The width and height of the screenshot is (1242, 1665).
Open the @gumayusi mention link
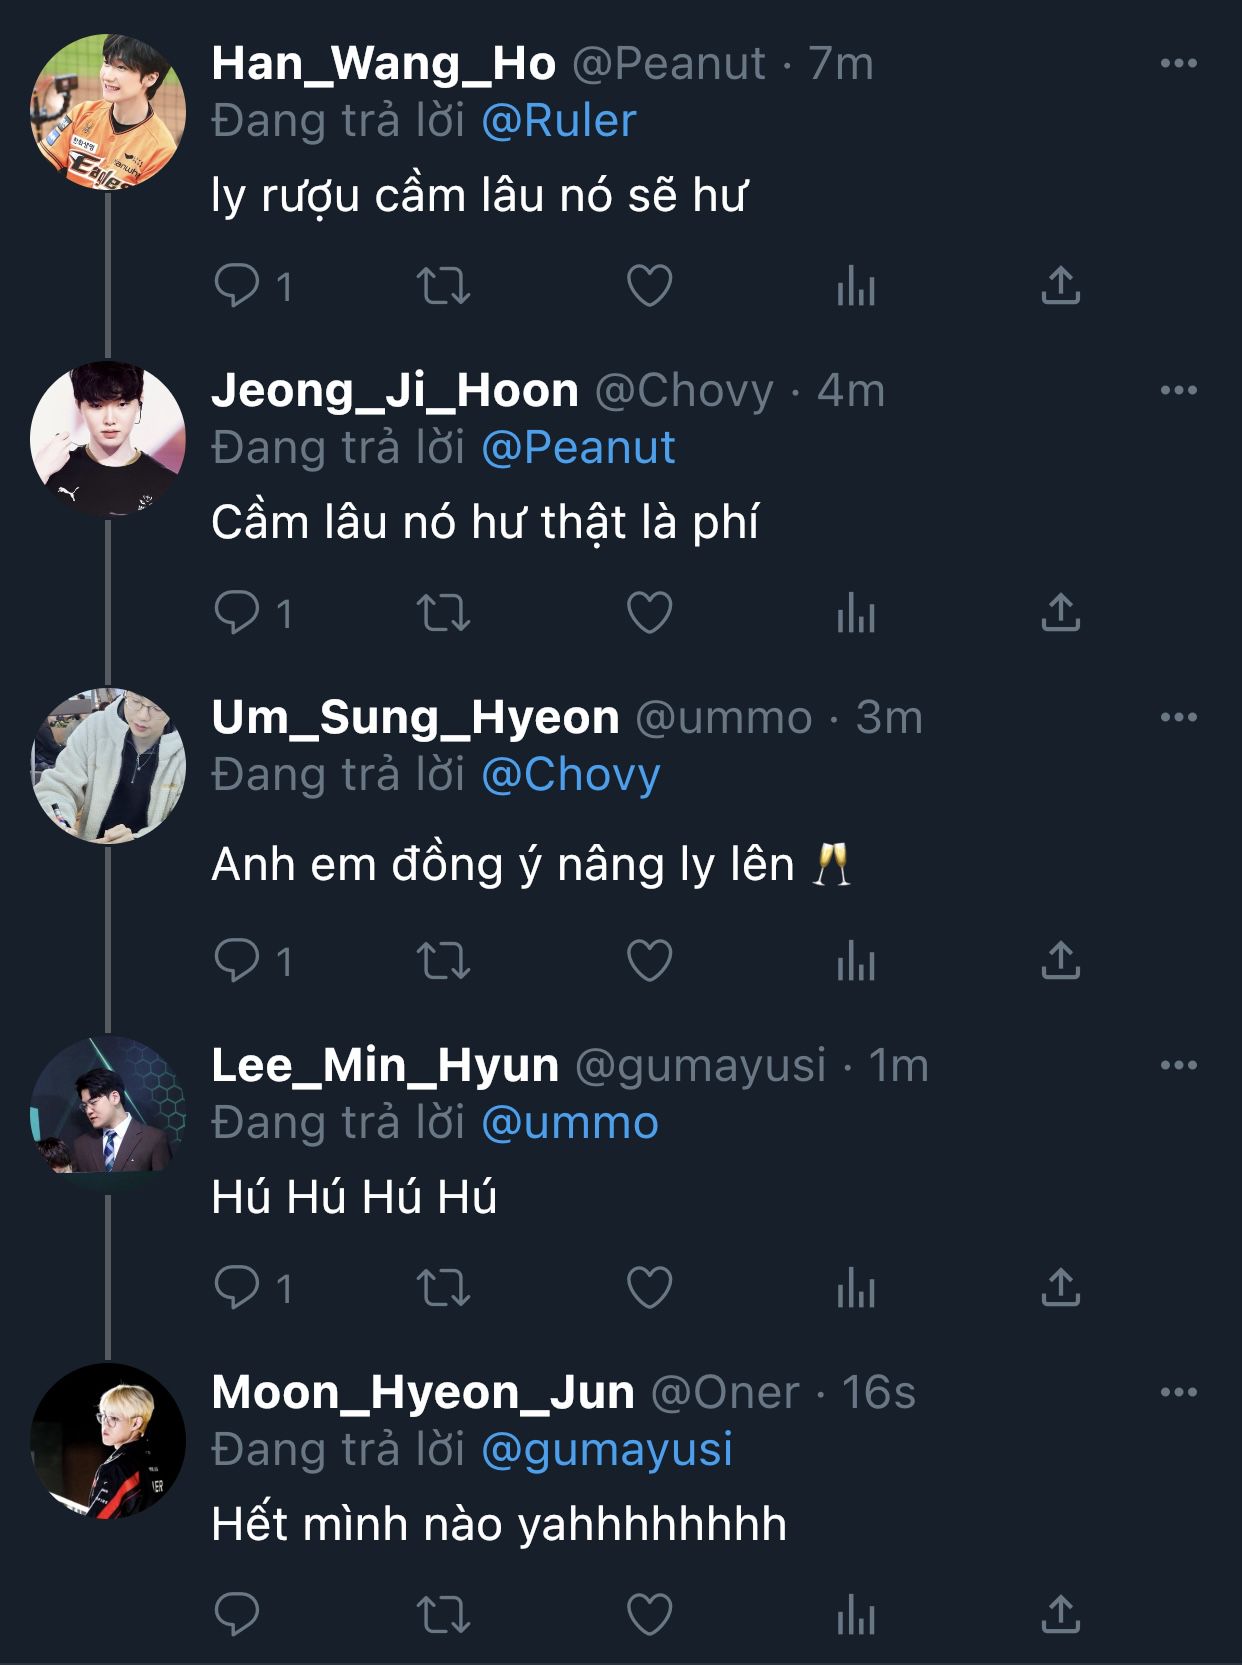[607, 1450]
